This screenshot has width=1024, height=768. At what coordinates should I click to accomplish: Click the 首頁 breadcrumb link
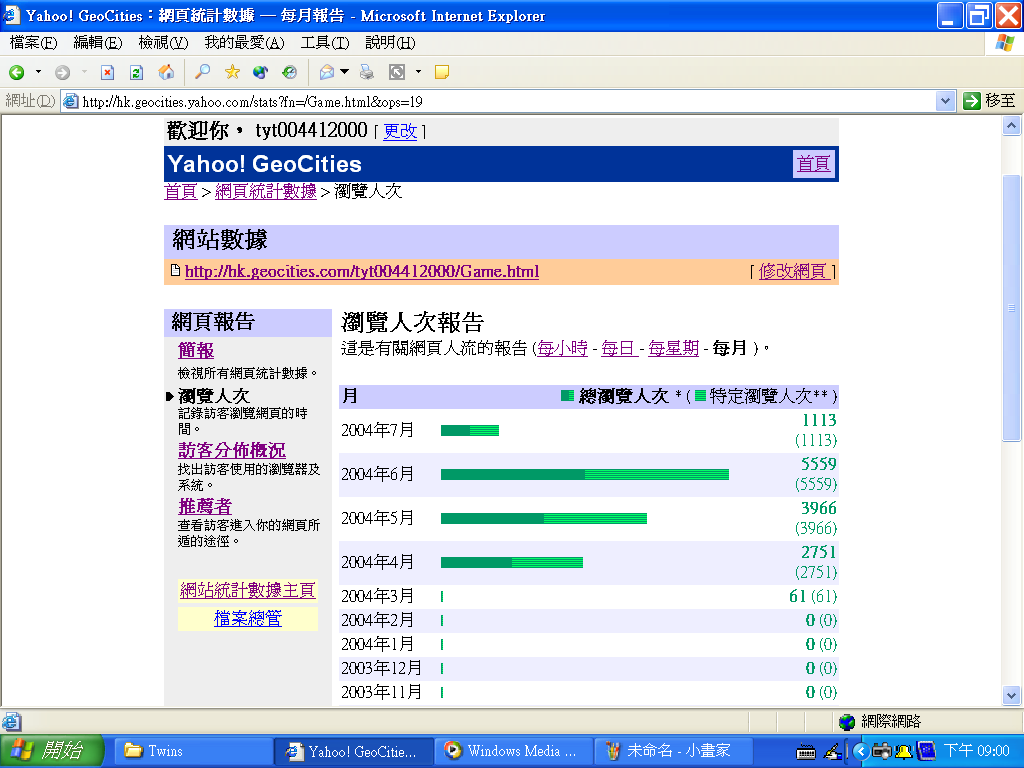[x=181, y=191]
